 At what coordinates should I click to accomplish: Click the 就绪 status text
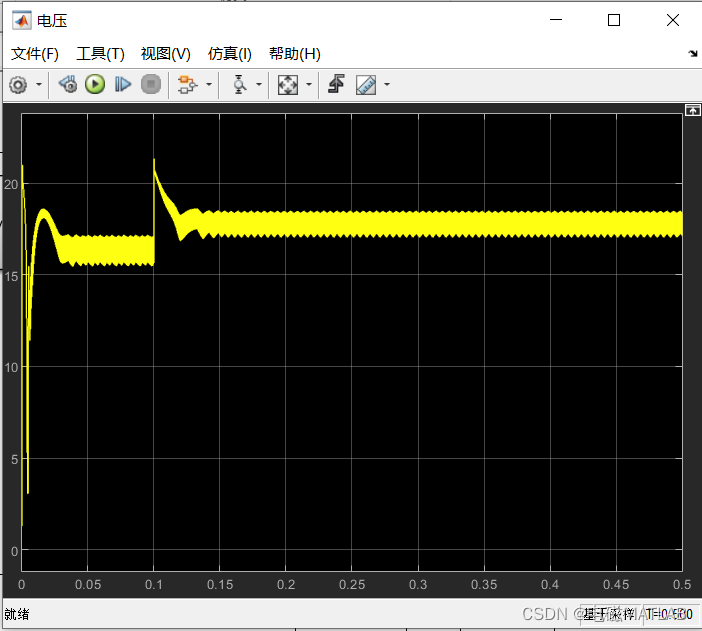coord(17,614)
